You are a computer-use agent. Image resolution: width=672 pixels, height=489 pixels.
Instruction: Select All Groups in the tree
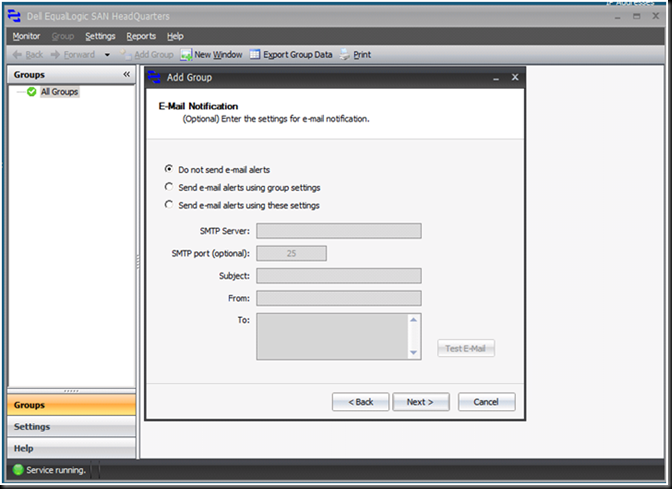[60, 92]
